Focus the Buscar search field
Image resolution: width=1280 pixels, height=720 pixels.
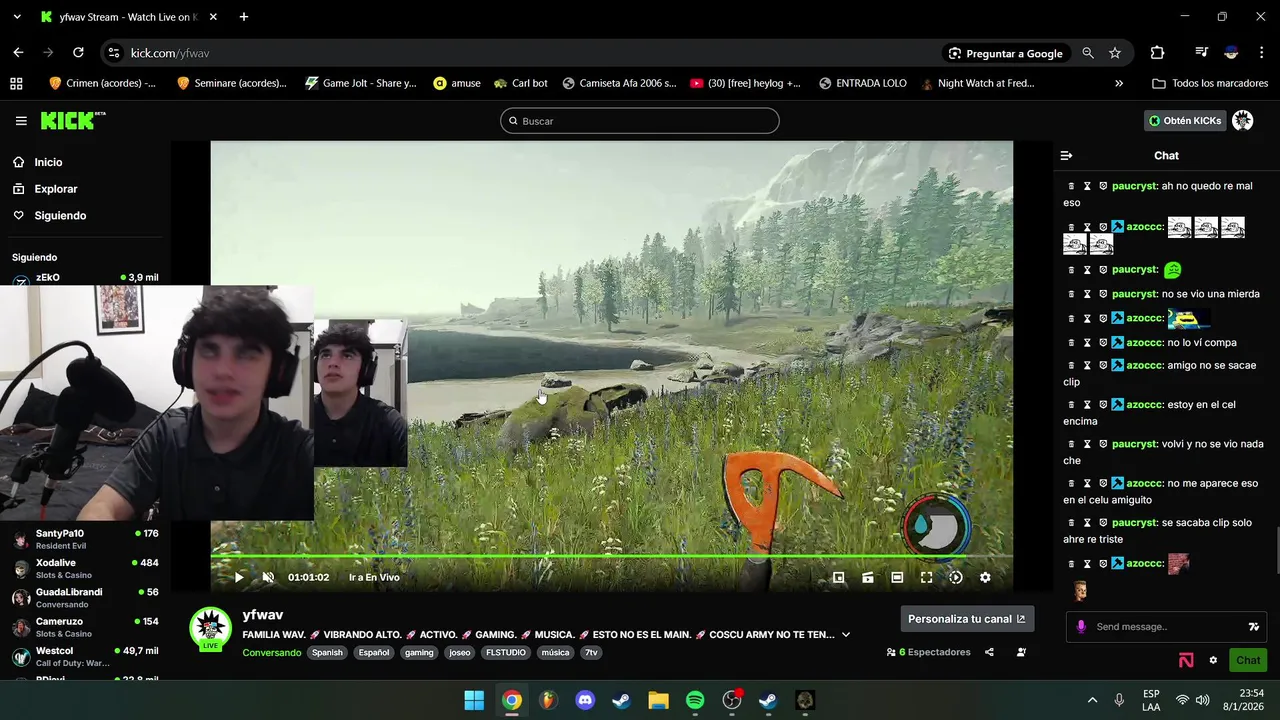640,121
